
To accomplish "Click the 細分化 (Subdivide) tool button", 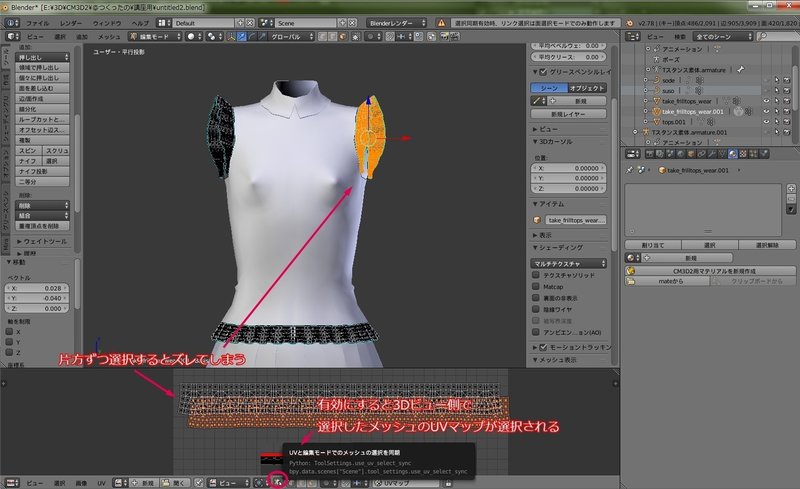I will [42, 109].
